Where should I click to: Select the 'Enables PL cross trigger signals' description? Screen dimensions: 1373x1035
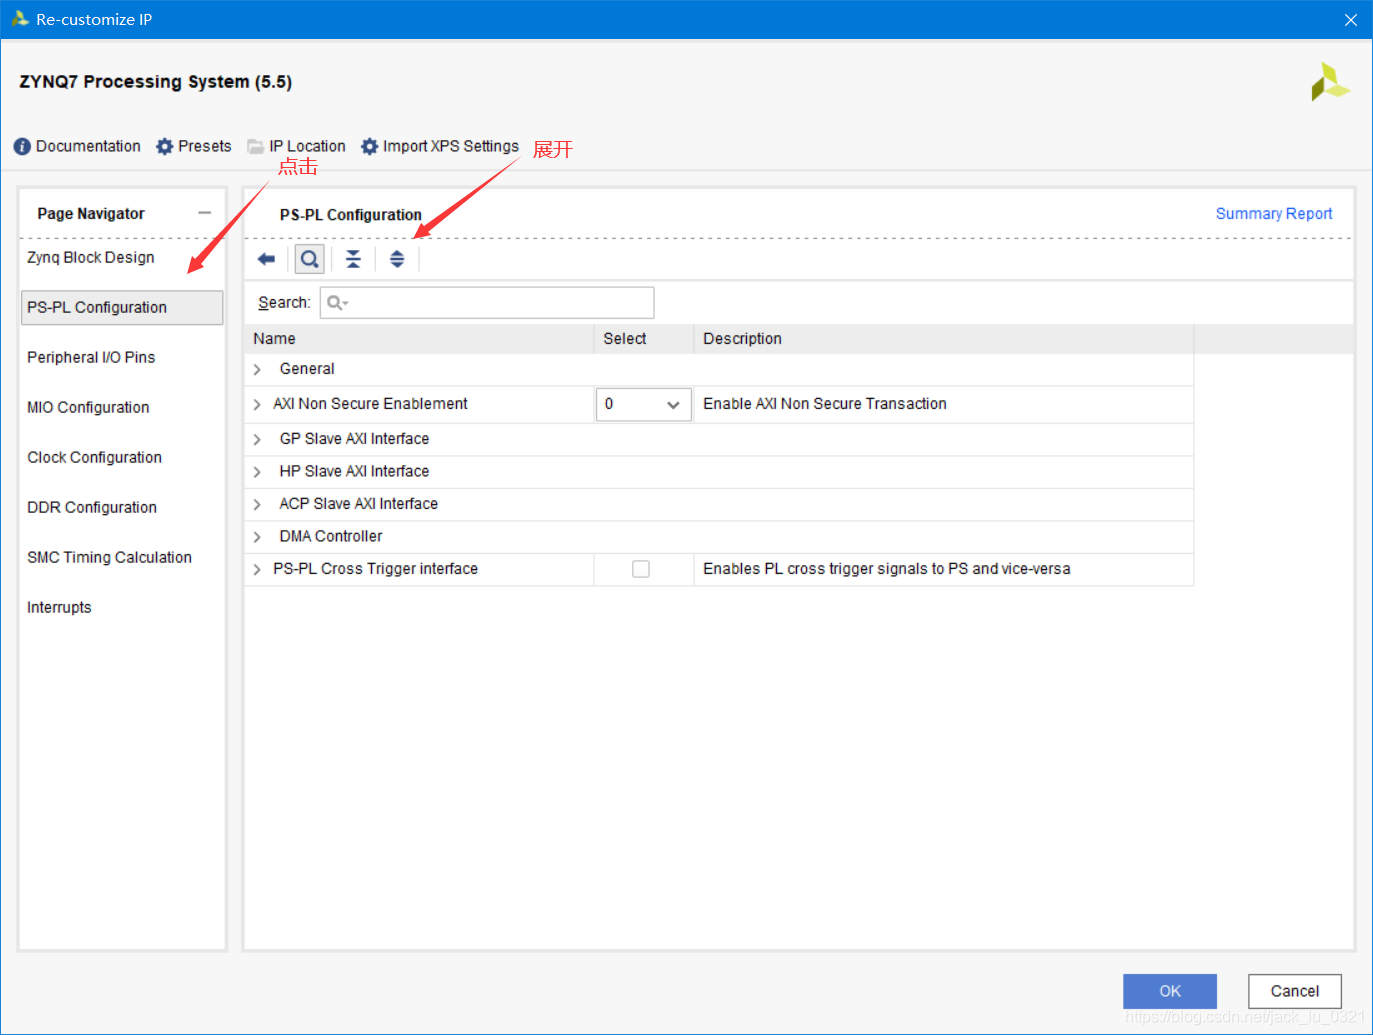tap(887, 569)
